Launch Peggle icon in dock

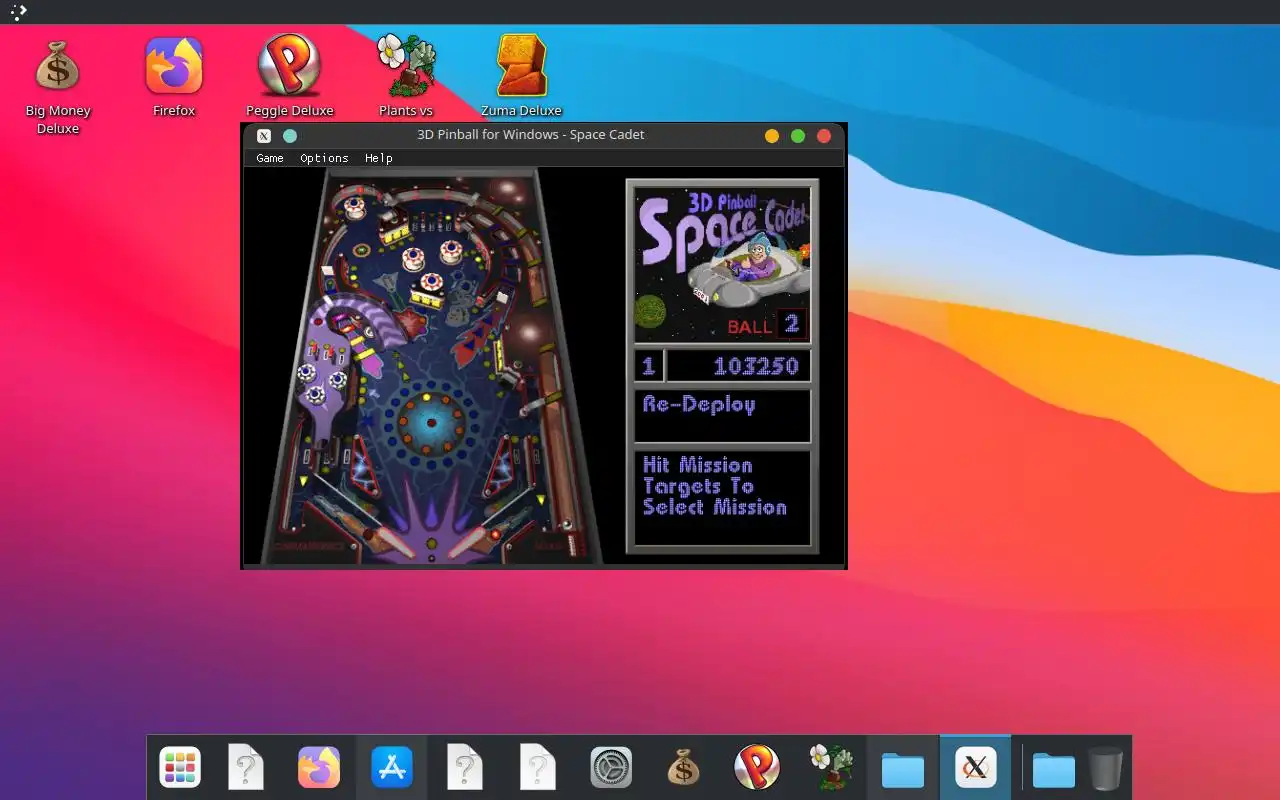coord(757,768)
